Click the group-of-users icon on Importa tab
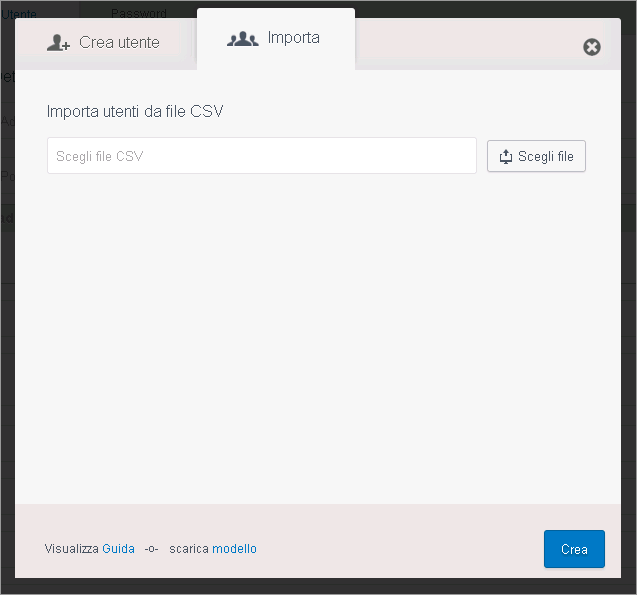 (x=243, y=39)
